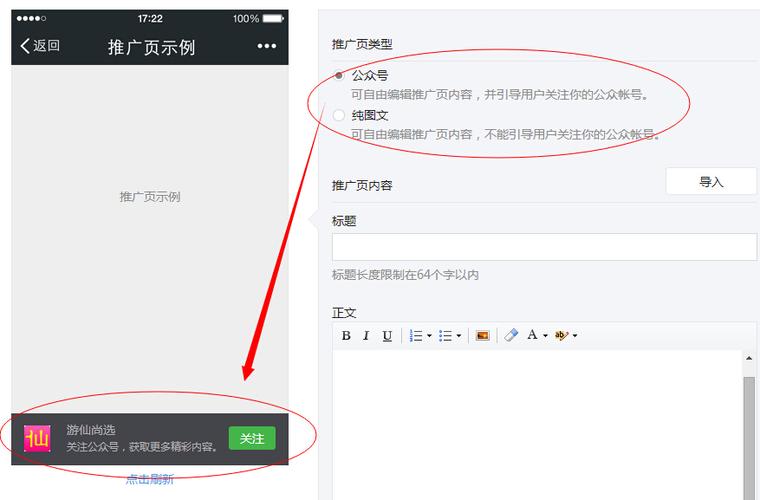760x500 pixels.
Task: Click the battery icon in phone status bar
Action: pos(273,18)
